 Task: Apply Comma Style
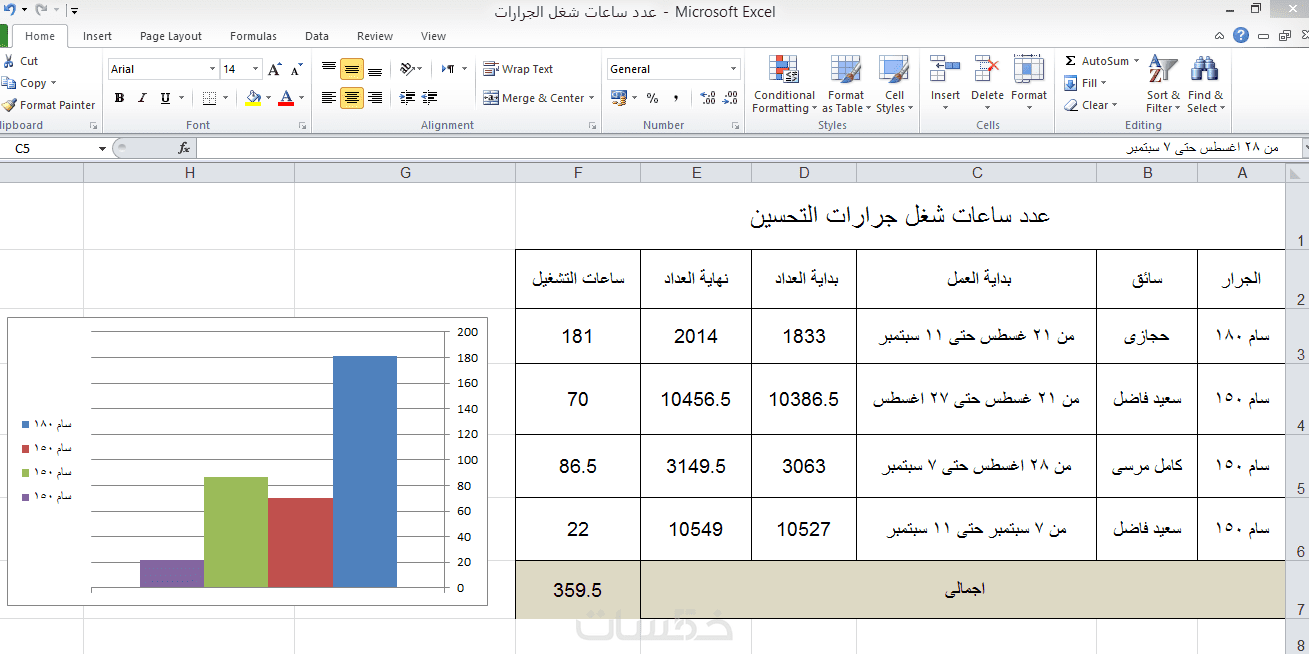click(676, 98)
